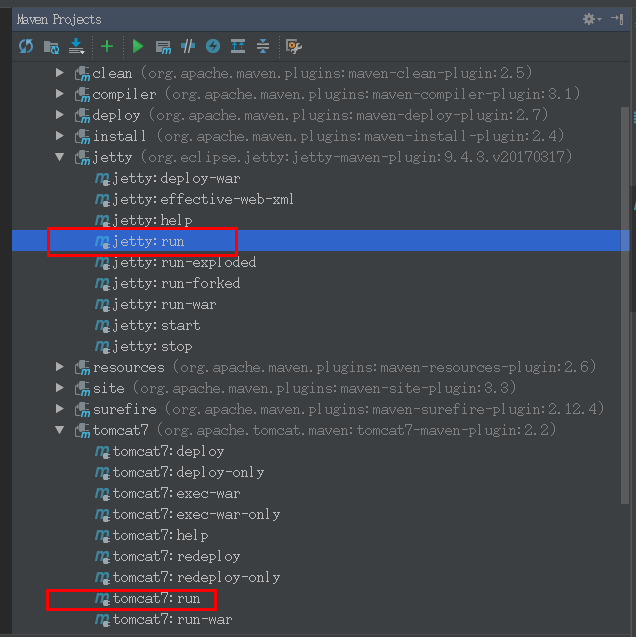Select jetty:stop goal
Image resolution: width=636 pixels, height=637 pixels.
tap(143, 347)
